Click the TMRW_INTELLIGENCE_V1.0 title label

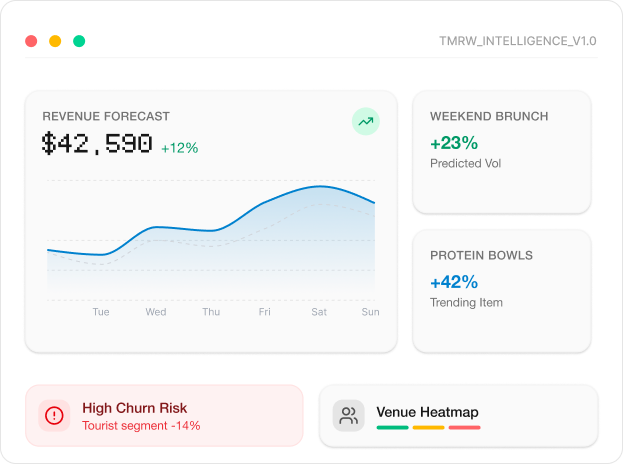coord(517,41)
